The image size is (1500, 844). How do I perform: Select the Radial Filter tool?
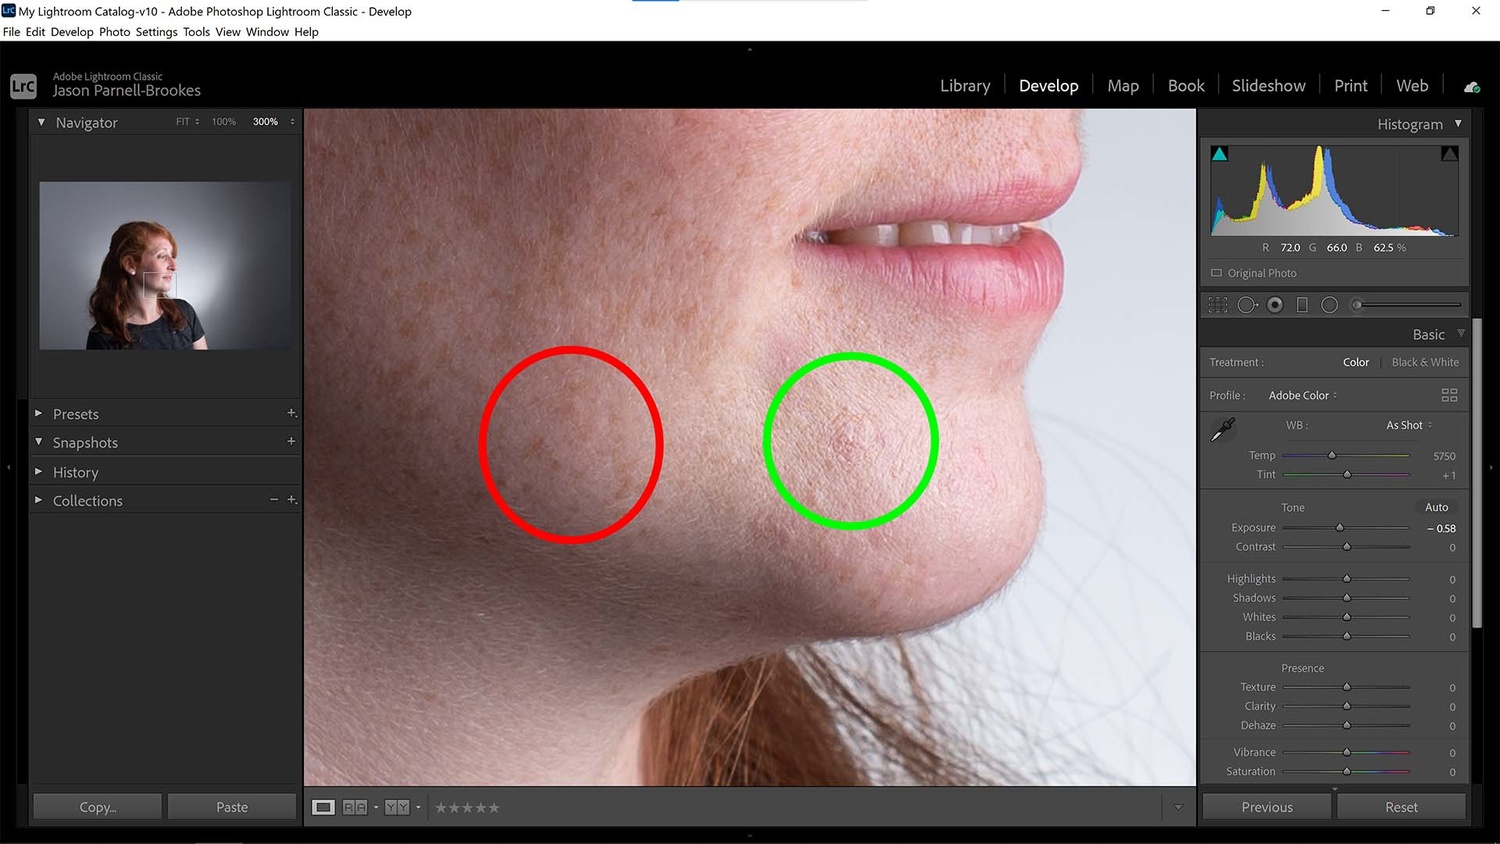tap(1329, 305)
